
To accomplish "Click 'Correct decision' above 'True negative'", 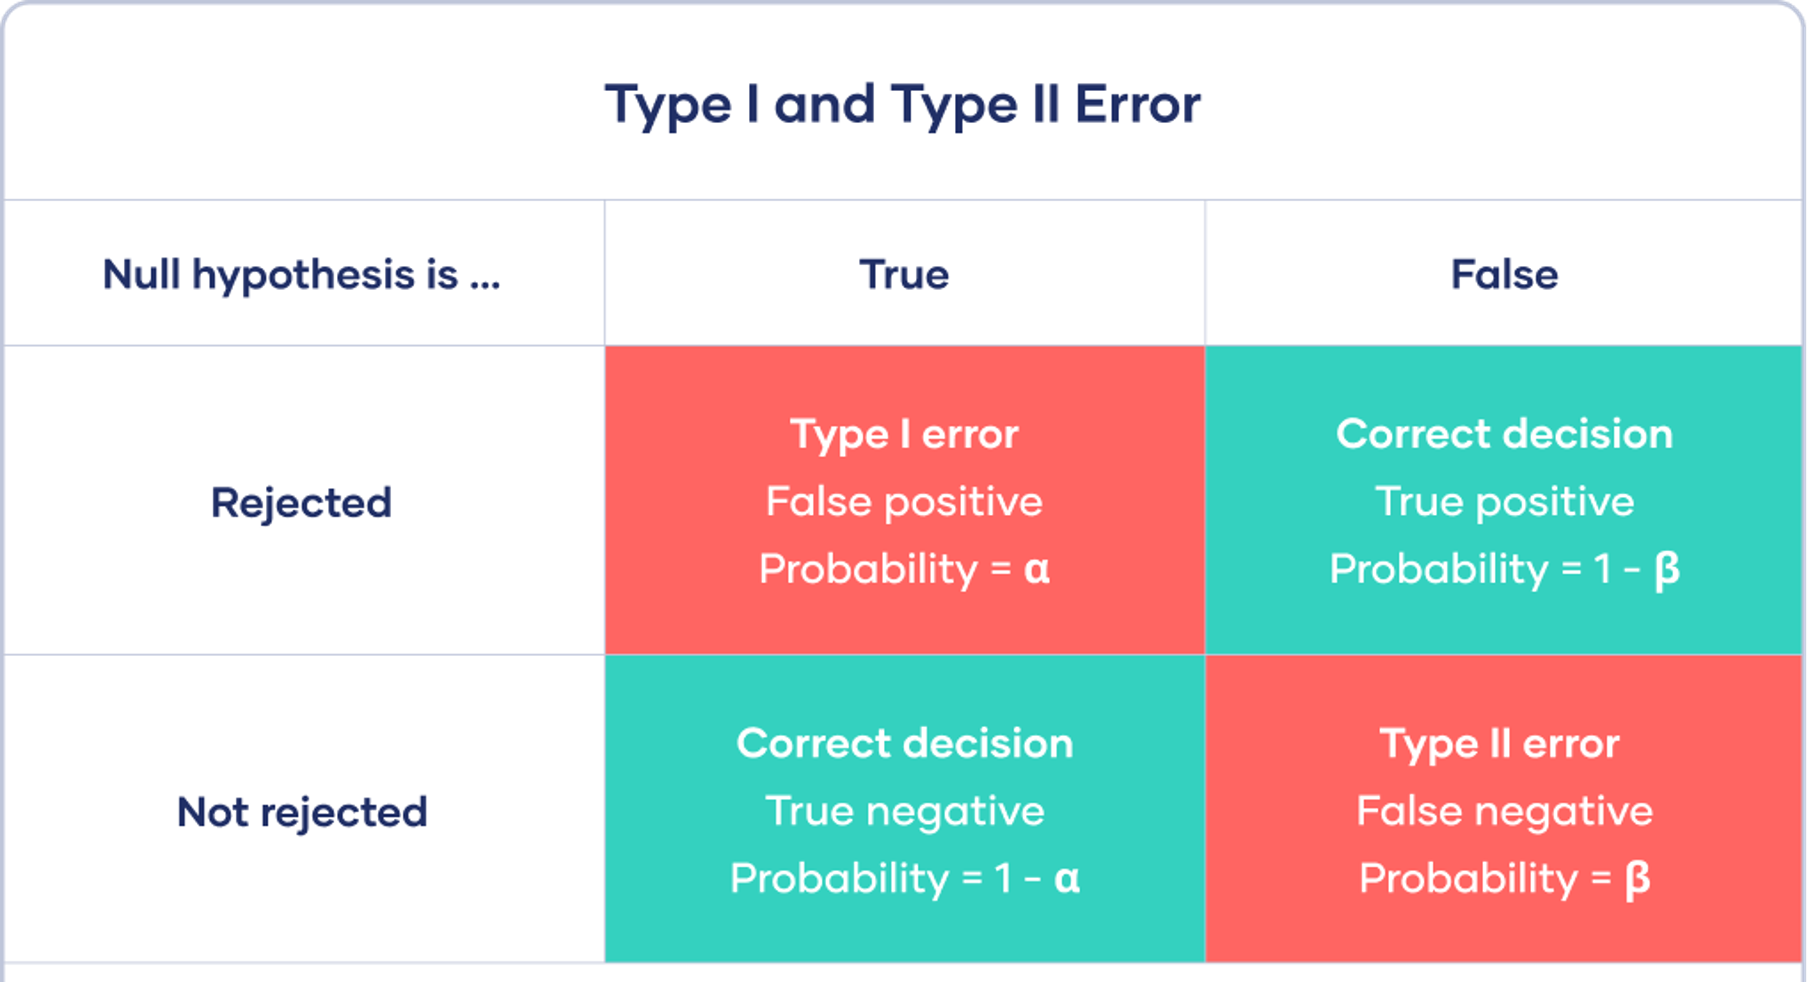I will click(904, 743).
